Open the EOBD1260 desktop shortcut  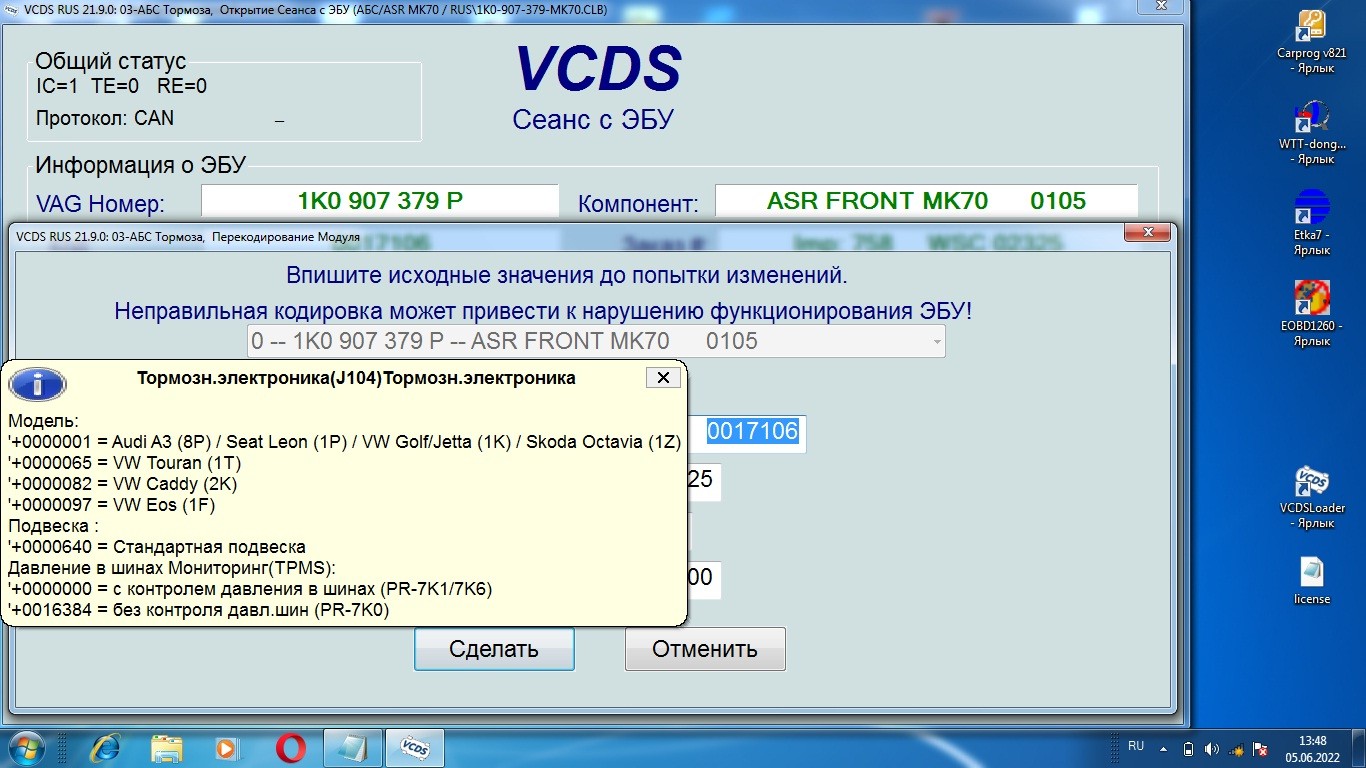pyautogui.click(x=1311, y=299)
